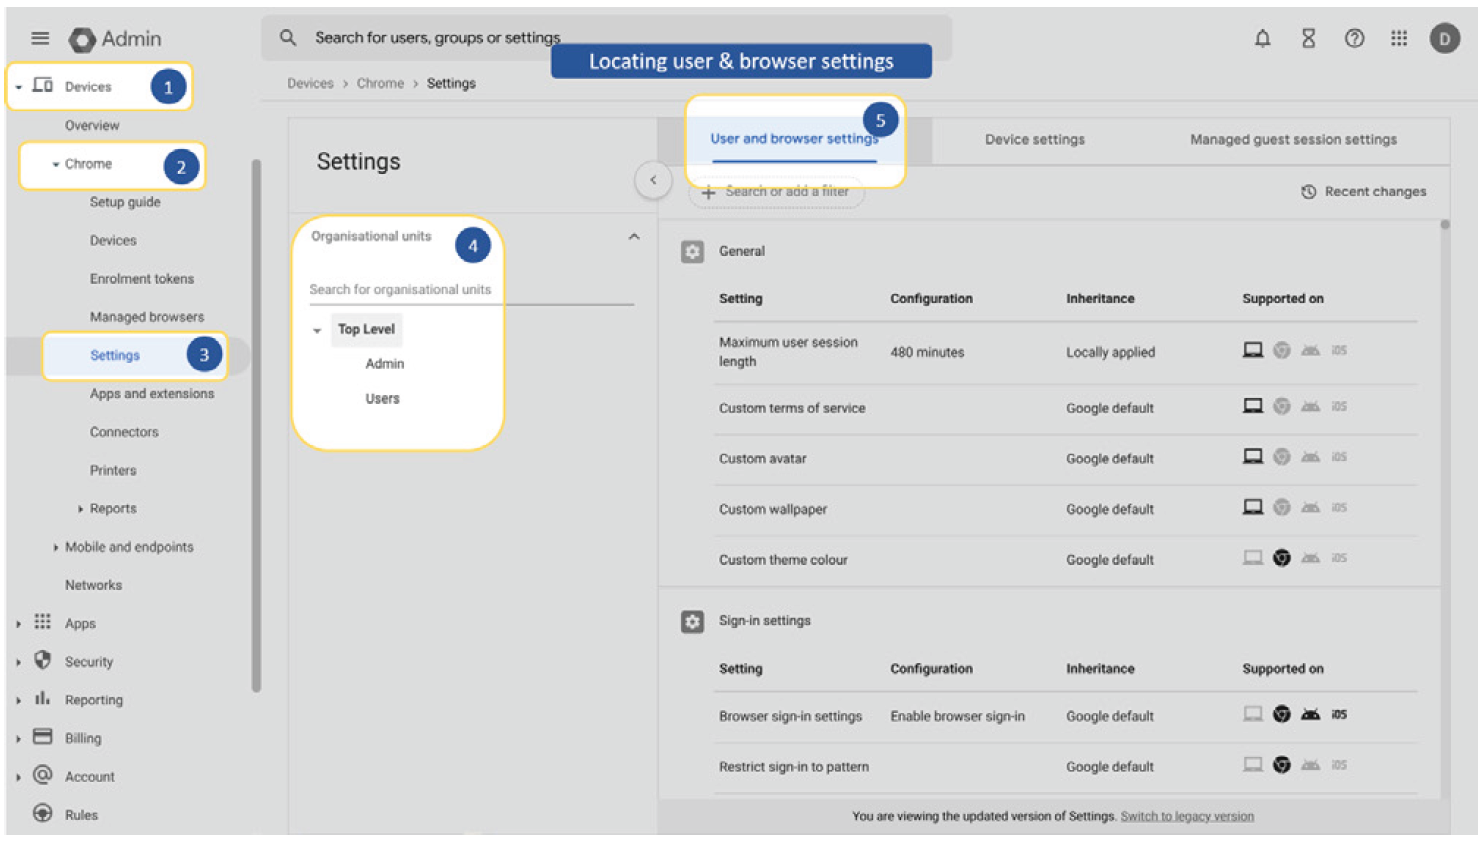
Task: Open the Google apps grid
Action: point(1399,38)
